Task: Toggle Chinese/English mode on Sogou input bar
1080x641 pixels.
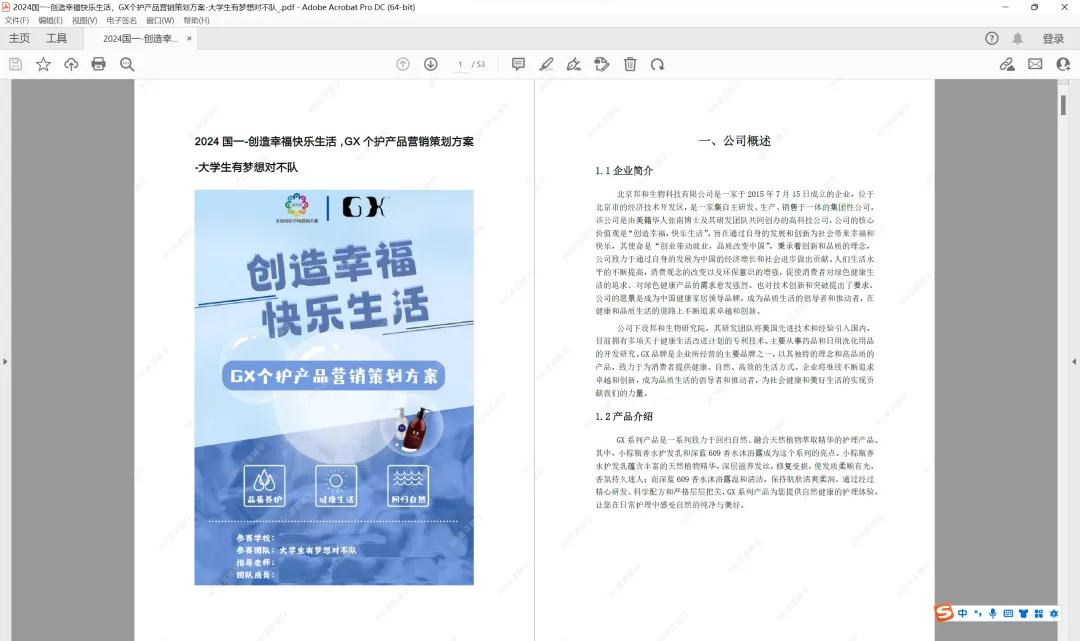Action: (961, 612)
